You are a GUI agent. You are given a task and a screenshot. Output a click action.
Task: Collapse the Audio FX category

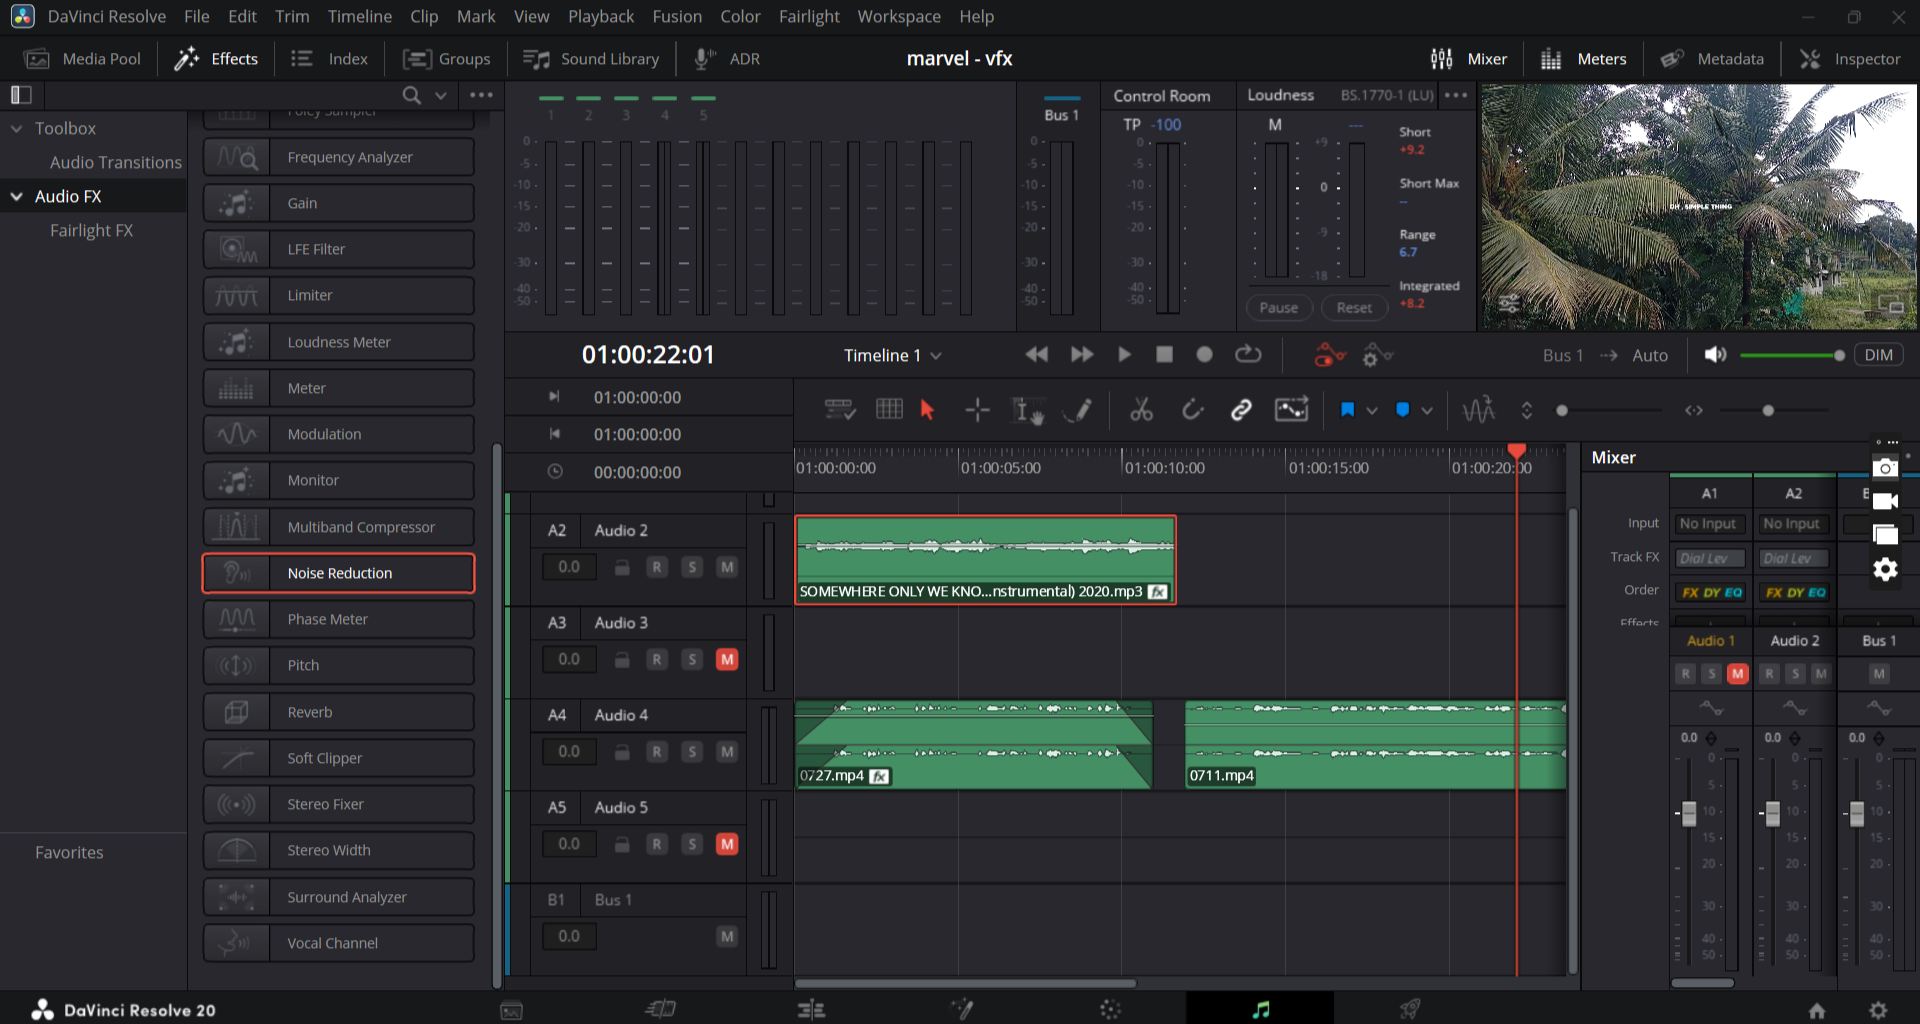tap(16, 197)
